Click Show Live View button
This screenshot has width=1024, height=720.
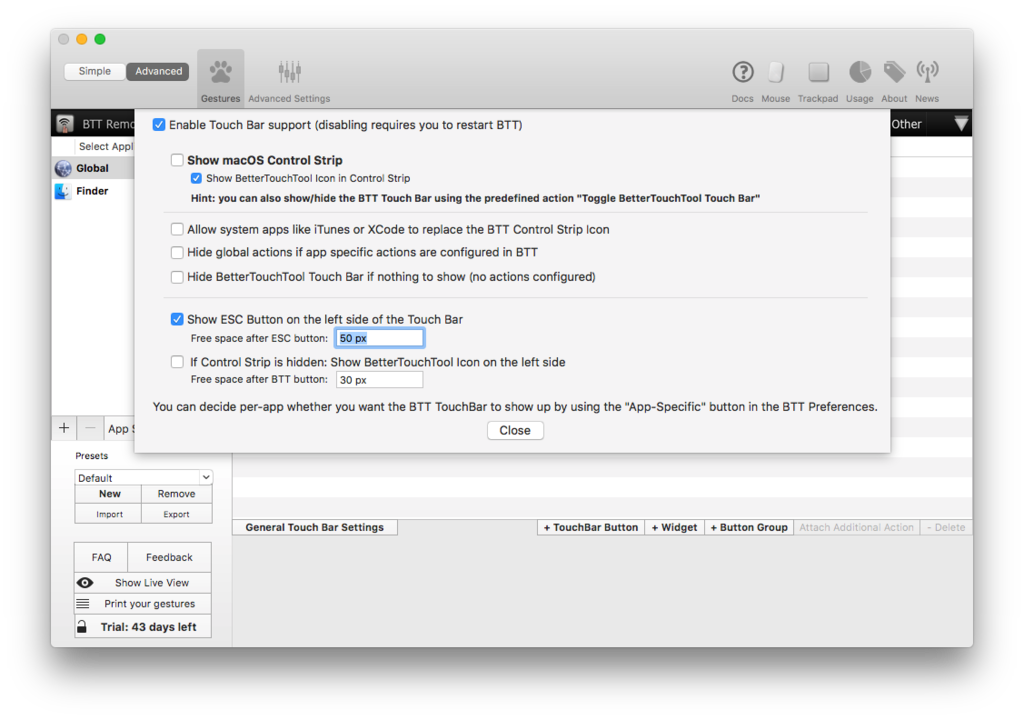(x=143, y=583)
